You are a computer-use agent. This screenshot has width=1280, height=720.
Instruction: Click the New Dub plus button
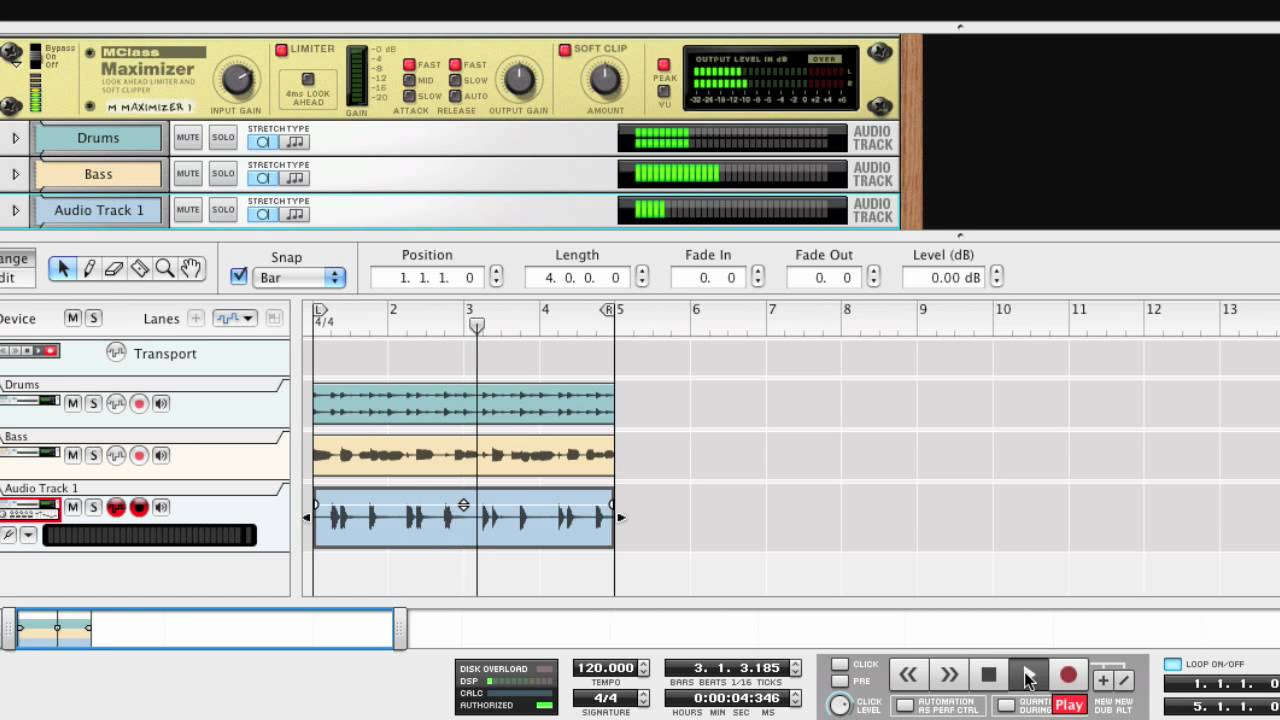[1102, 680]
